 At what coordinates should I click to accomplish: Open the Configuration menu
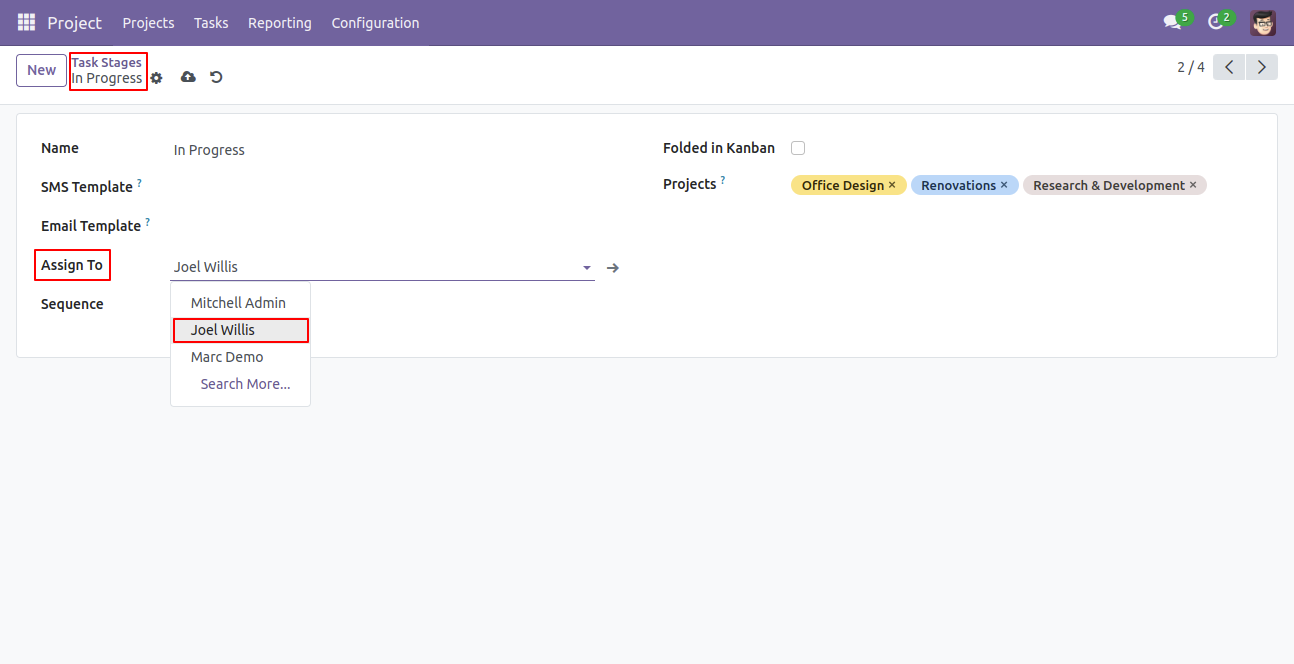pos(375,22)
